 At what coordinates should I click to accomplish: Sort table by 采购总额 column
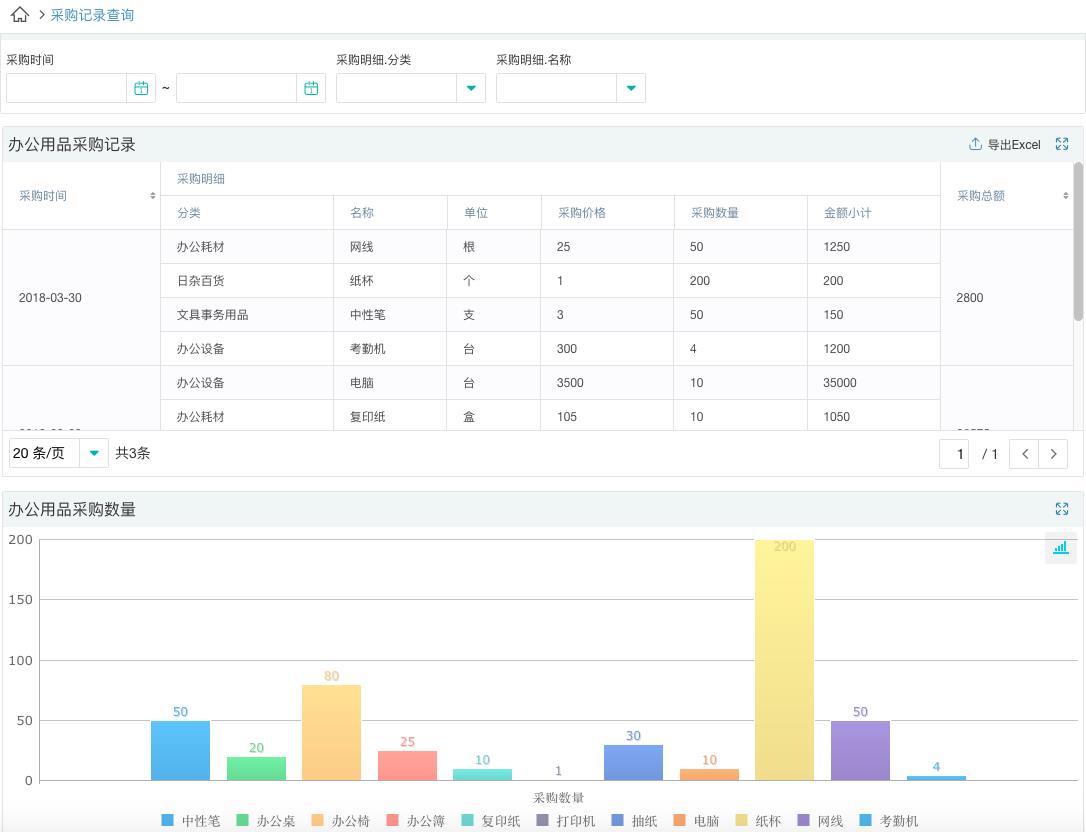(1065, 196)
